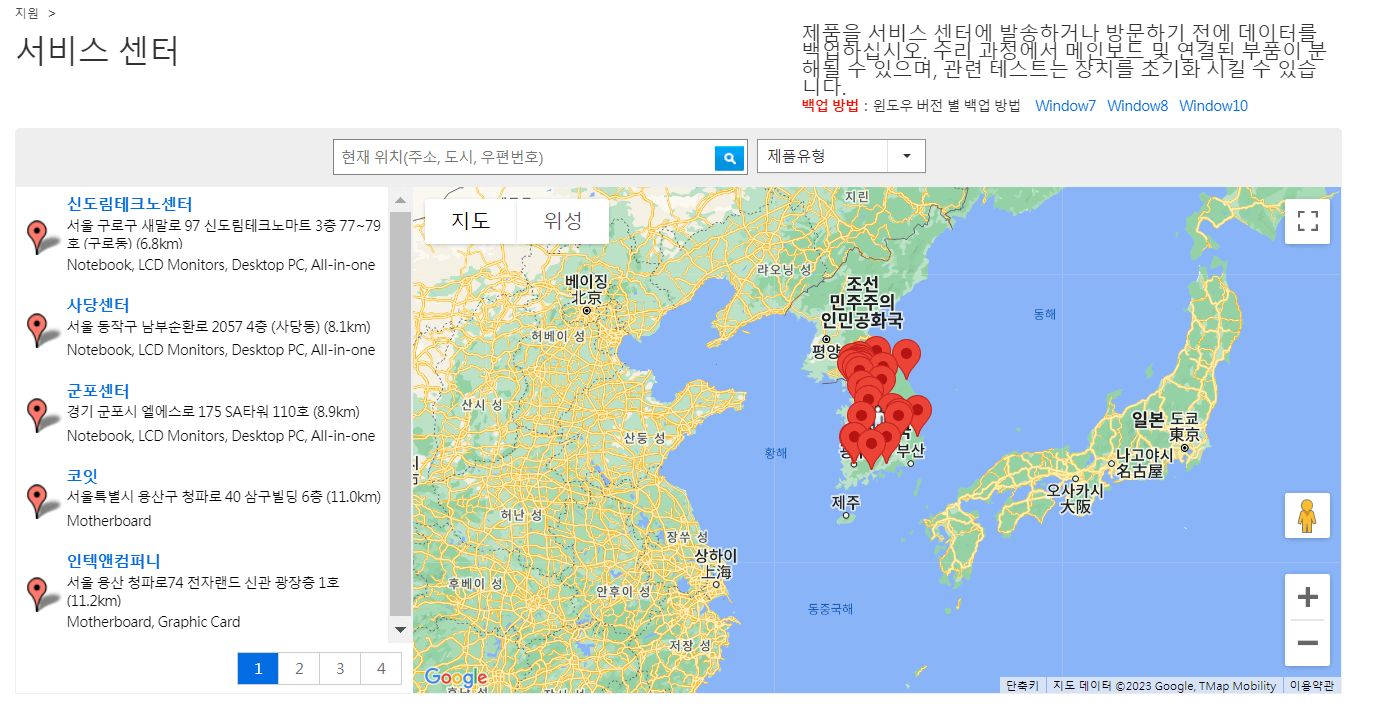Screen dimensions: 1375x727
Task: Switch map to 지도 view
Action: [x=471, y=221]
